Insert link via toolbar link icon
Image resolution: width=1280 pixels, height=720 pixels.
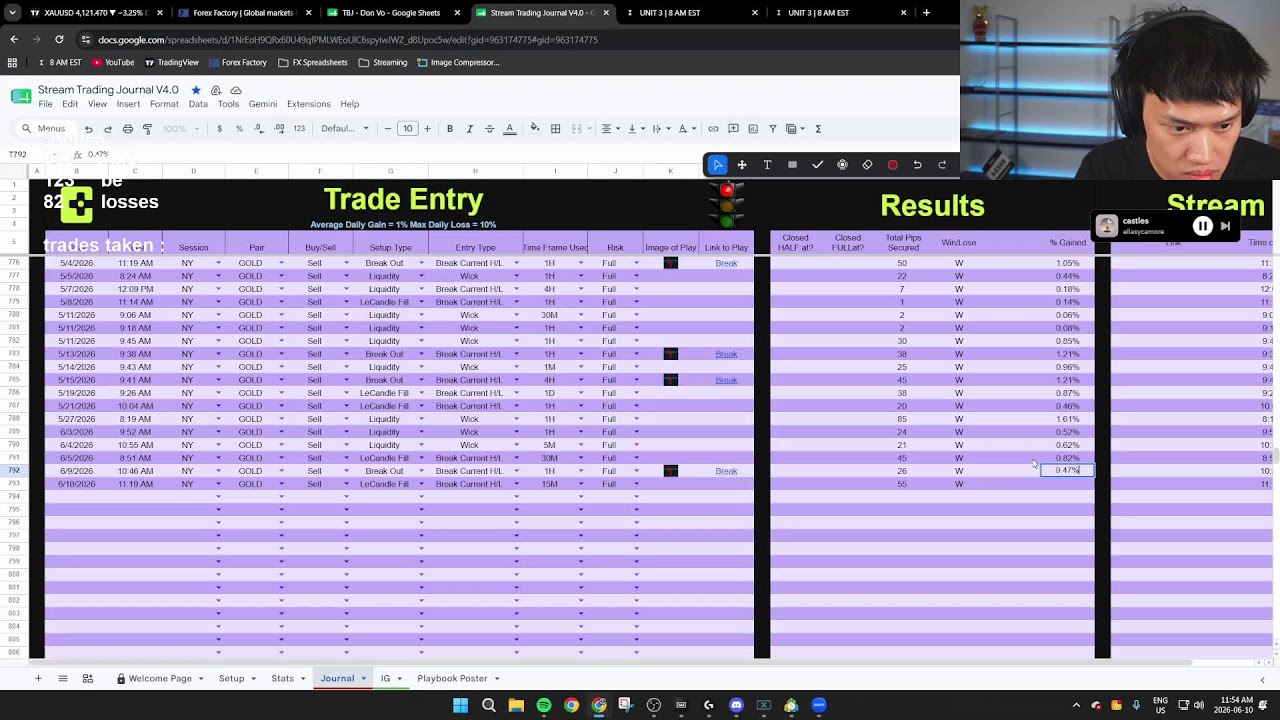tap(713, 129)
